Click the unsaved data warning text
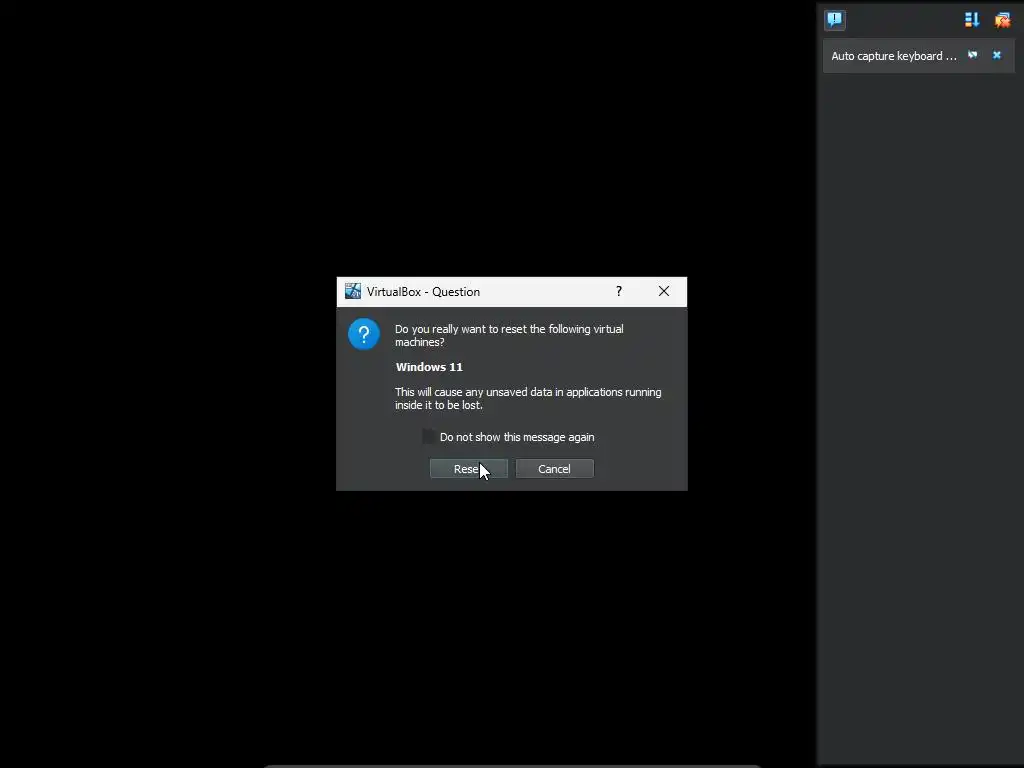Screen dimensions: 1024x768 528,398
